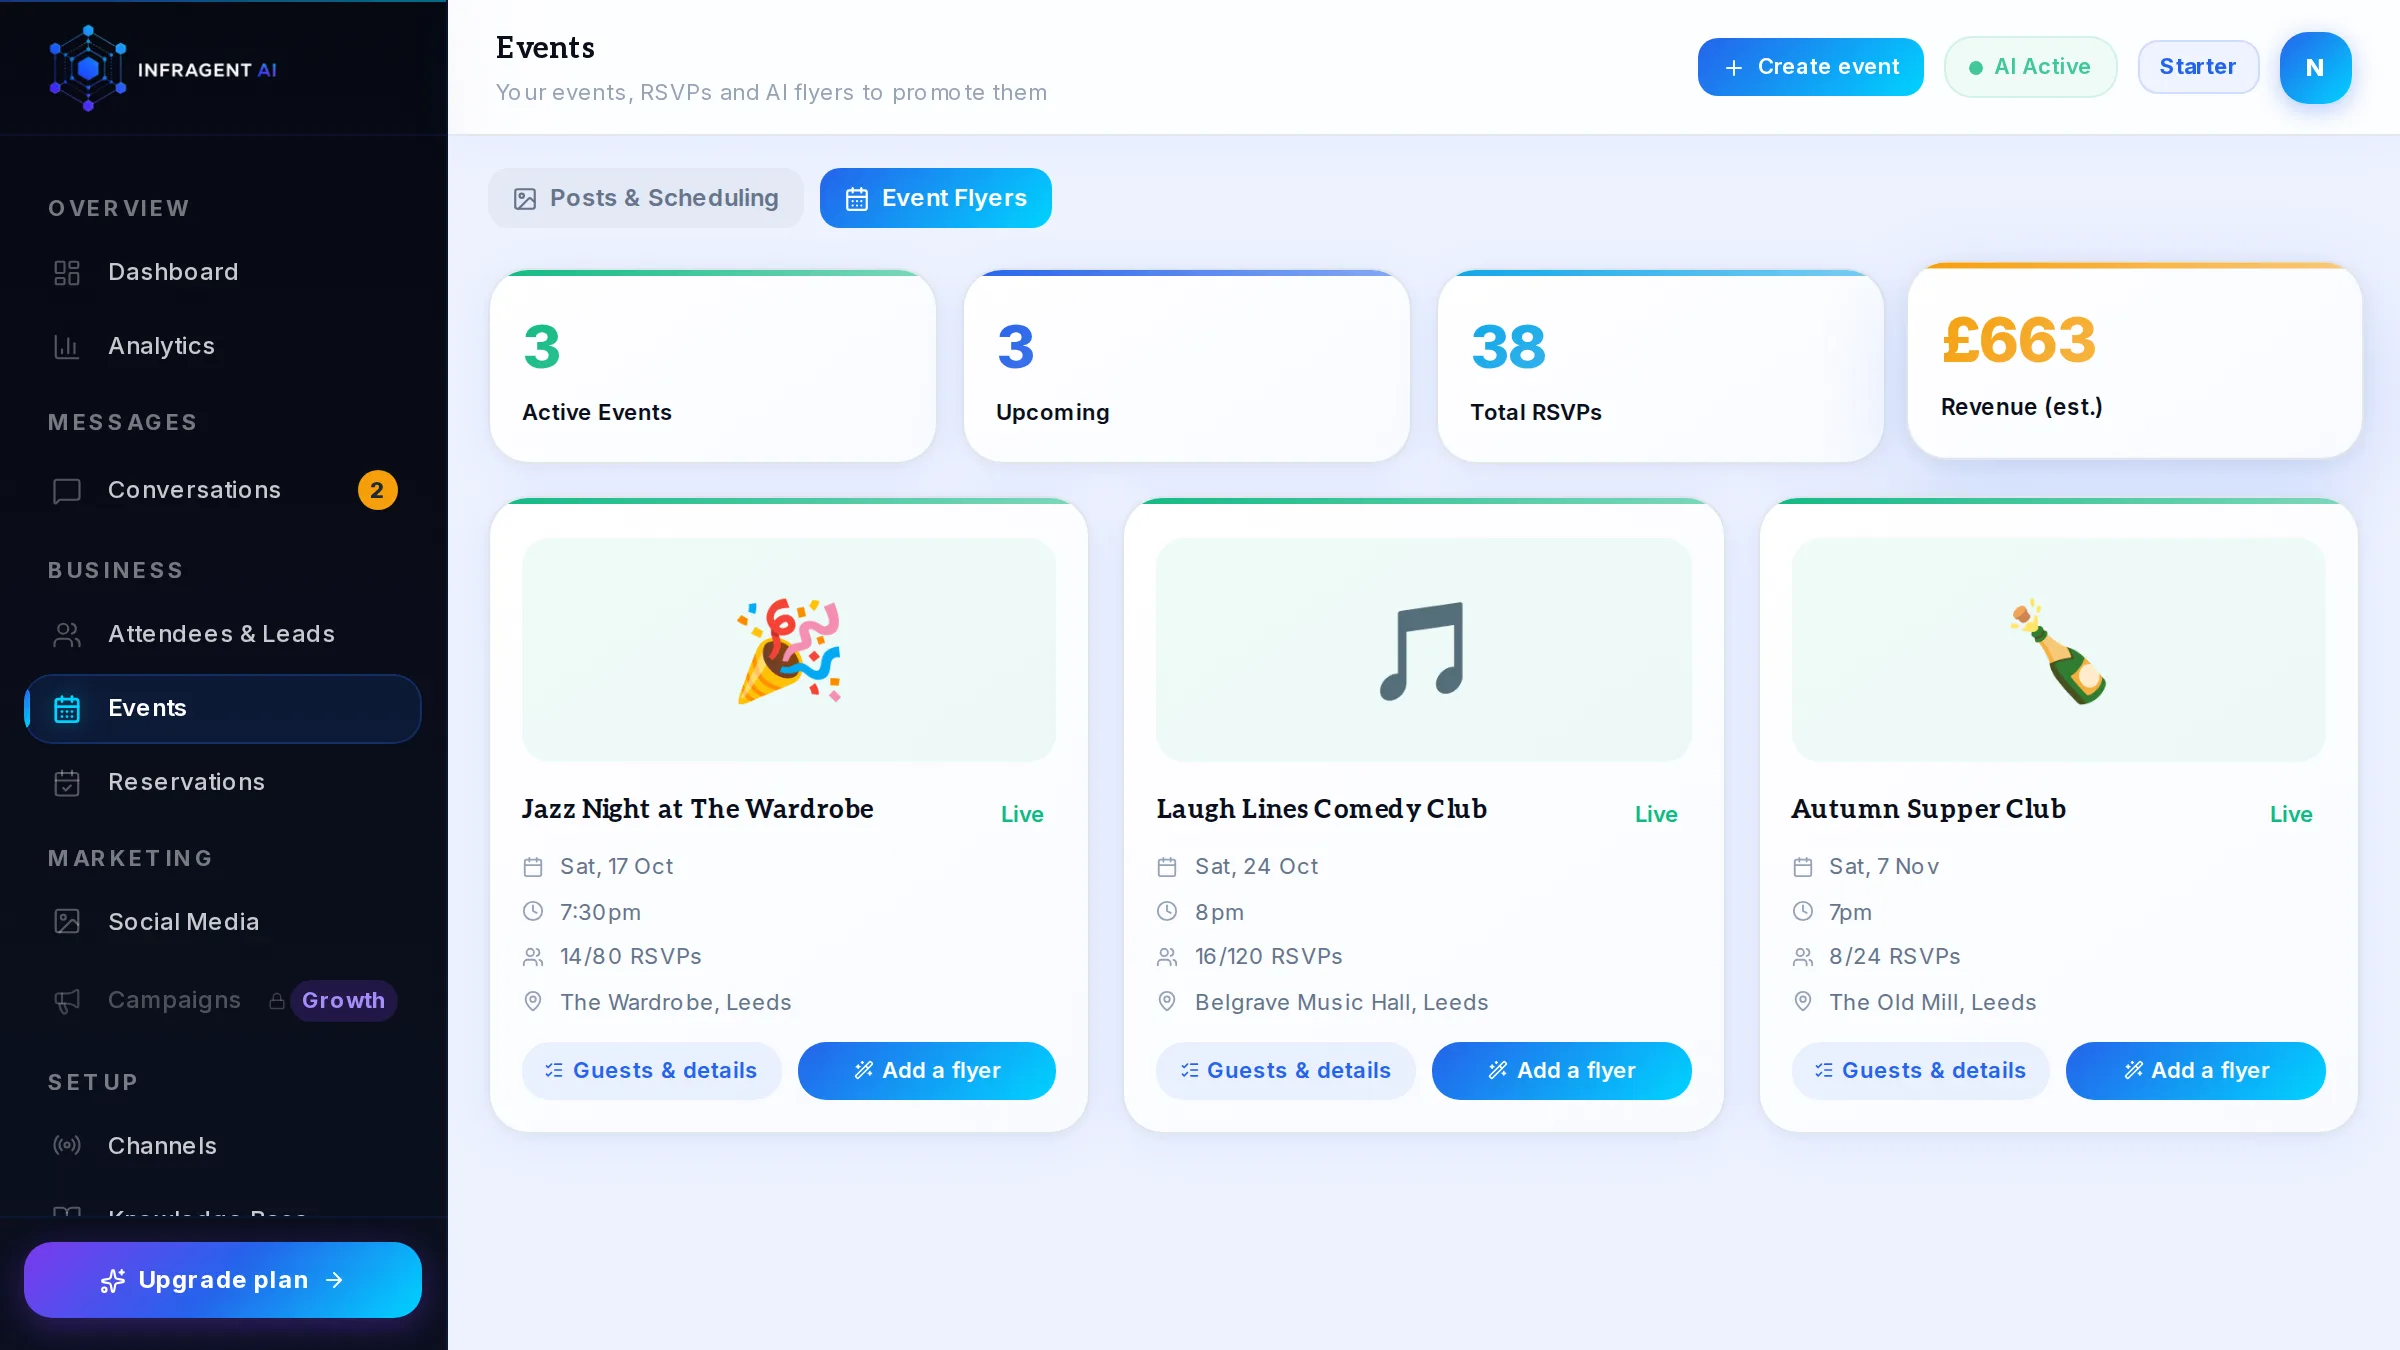Click the Live status on Autumn Supper Club
The height and width of the screenshot is (1350, 2400).
(x=2291, y=814)
